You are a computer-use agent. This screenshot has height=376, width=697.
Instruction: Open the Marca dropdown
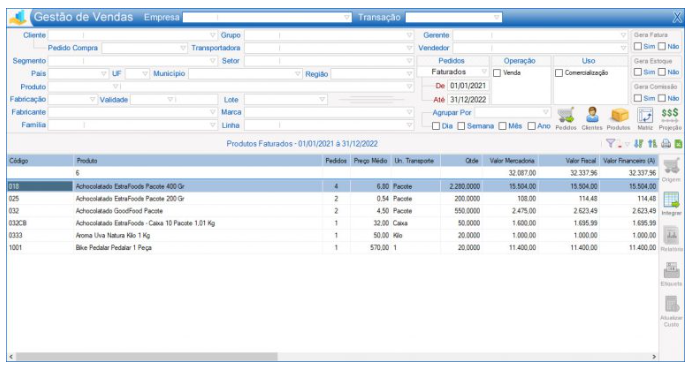click(x=409, y=112)
